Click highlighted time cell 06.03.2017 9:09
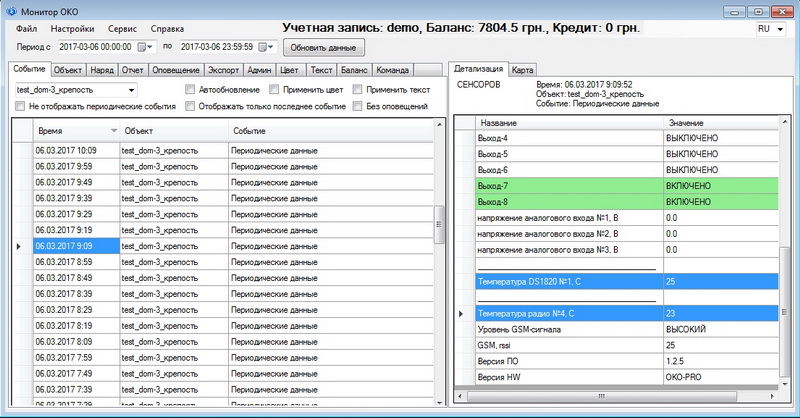The width and height of the screenshot is (800, 418). pos(77,246)
